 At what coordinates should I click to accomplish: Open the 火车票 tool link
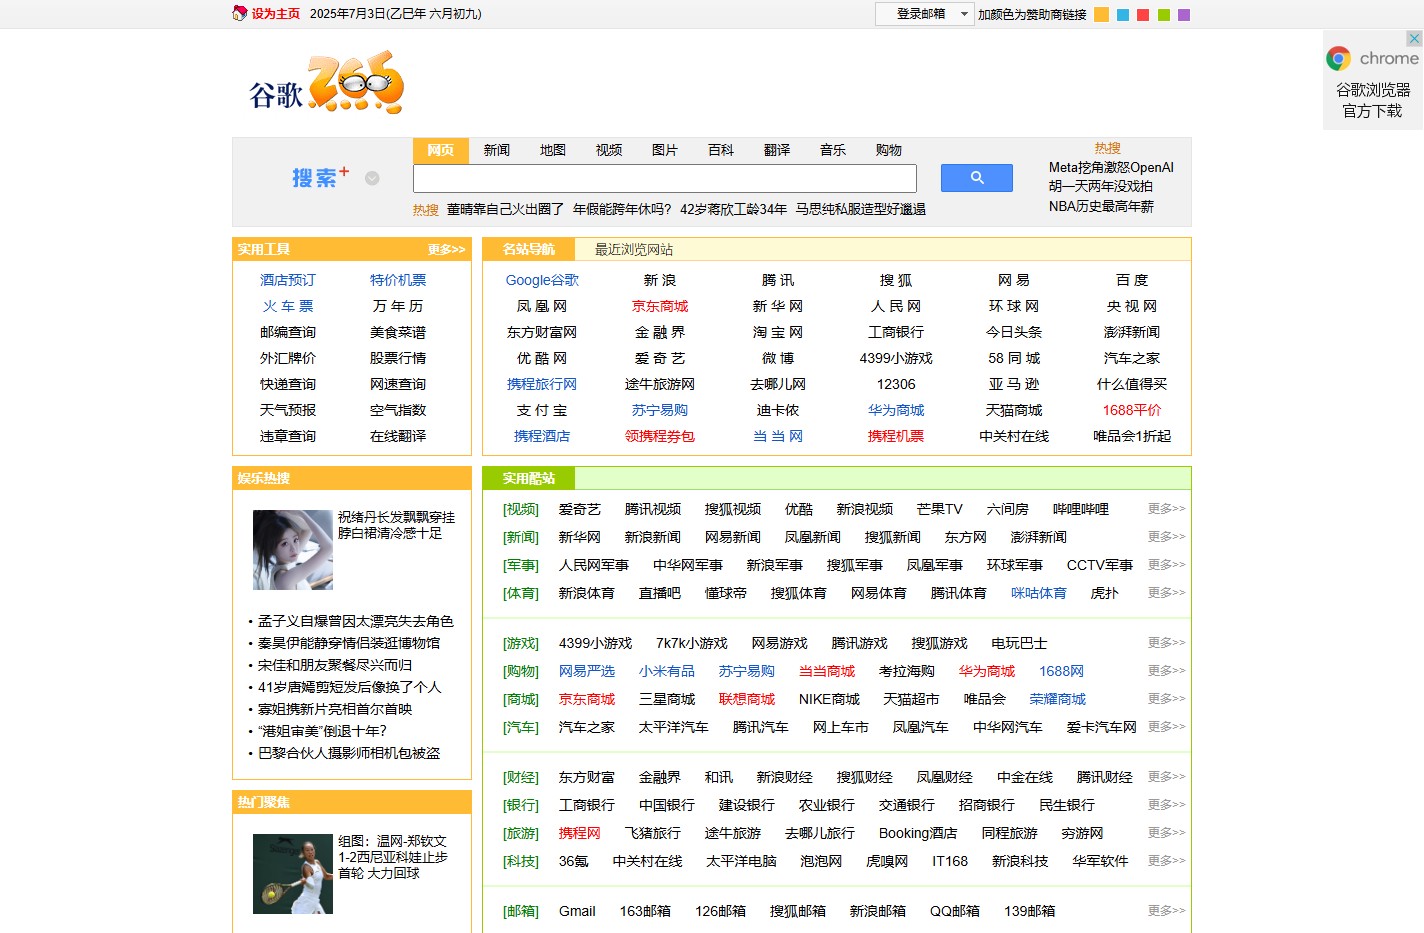pos(288,306)
